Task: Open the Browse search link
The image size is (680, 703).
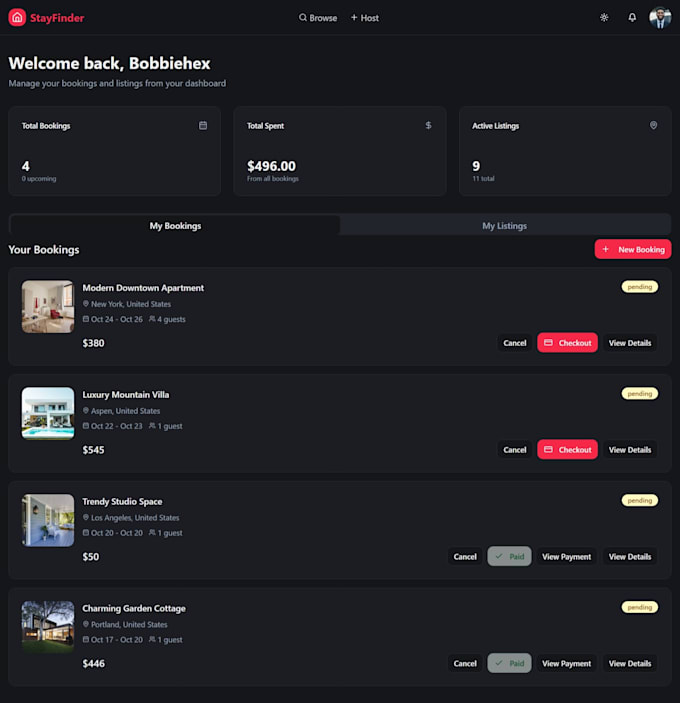Action: click(318, 18)
